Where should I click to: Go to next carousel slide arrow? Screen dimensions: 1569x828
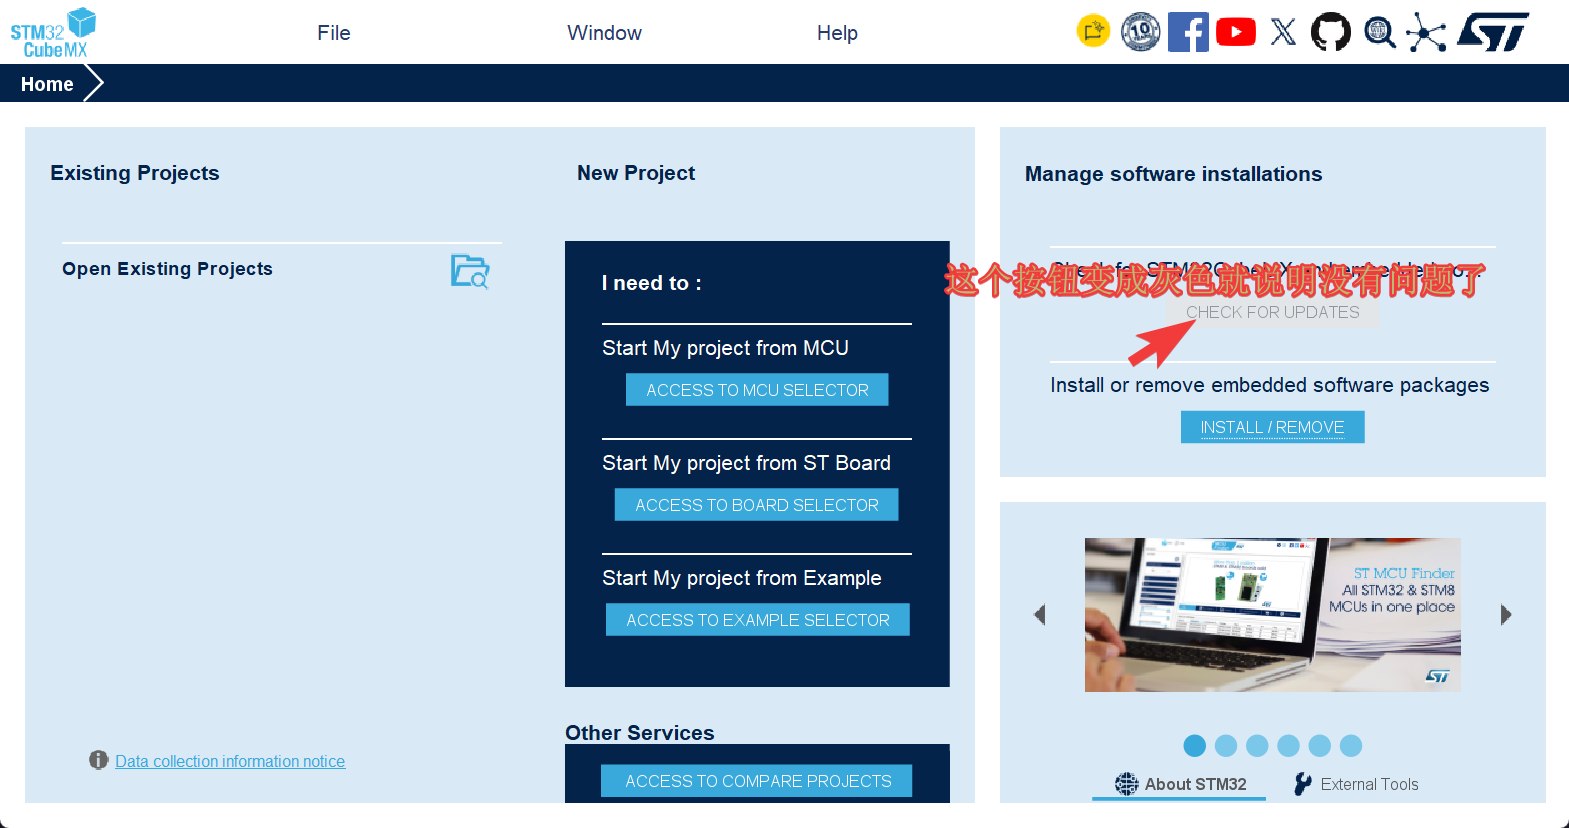(x=1506, y=615)
